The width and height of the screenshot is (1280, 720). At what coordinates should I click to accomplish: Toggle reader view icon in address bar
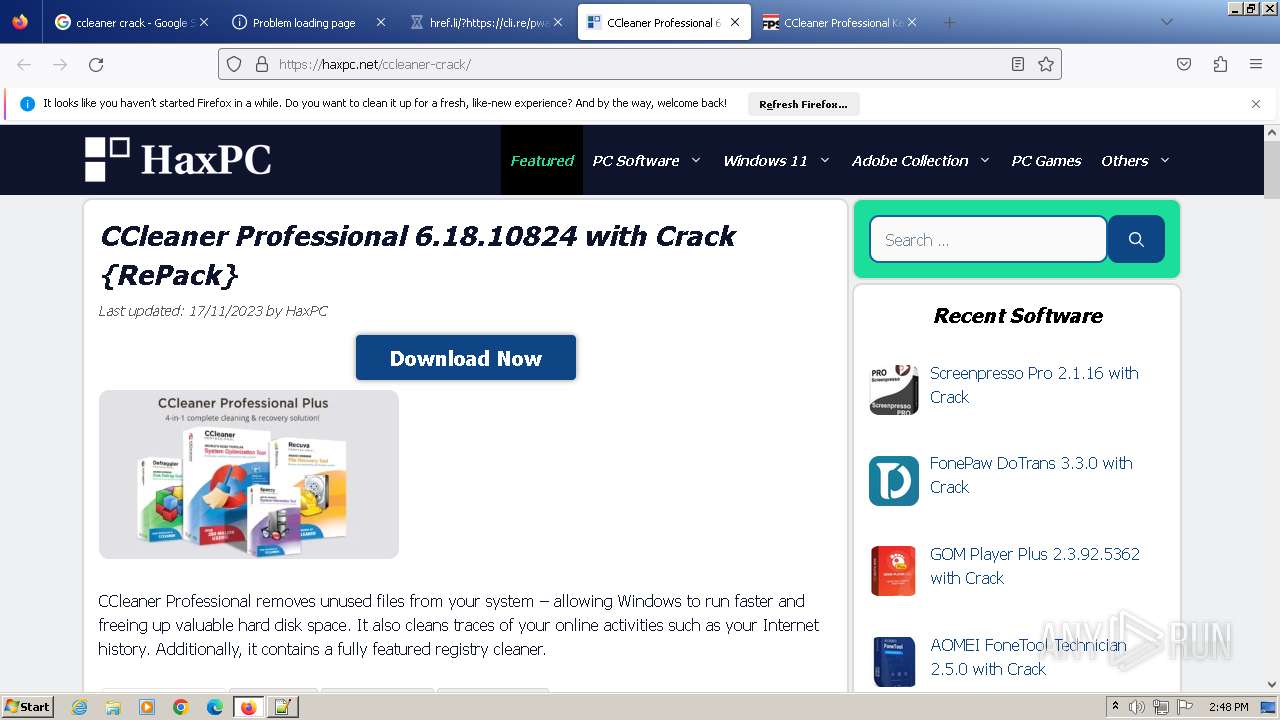[1018, 64]
